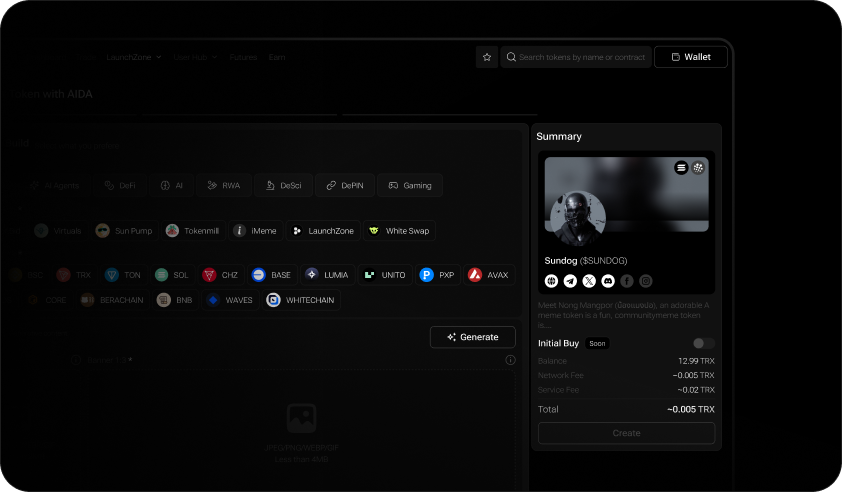This screenshot has height=492, width=842.
Task: Click the info icon below Generate
Action: tap(510, 360)
